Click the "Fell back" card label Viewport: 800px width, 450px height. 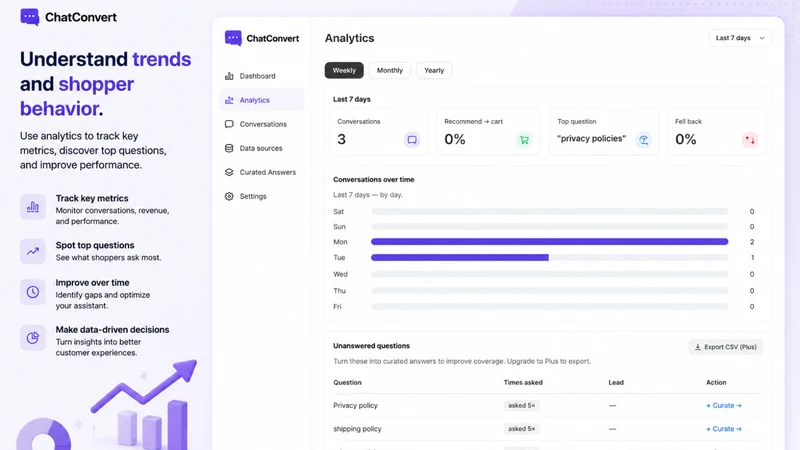[688, 121]
